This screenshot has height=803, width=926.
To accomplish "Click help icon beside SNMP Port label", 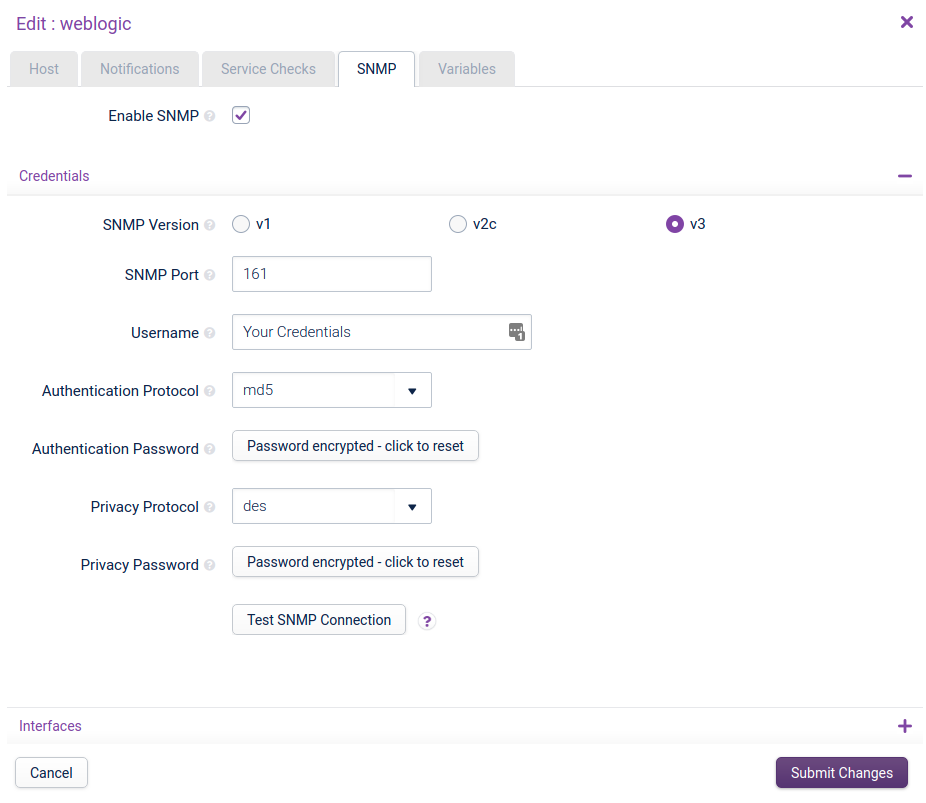I will coord(210,275).
